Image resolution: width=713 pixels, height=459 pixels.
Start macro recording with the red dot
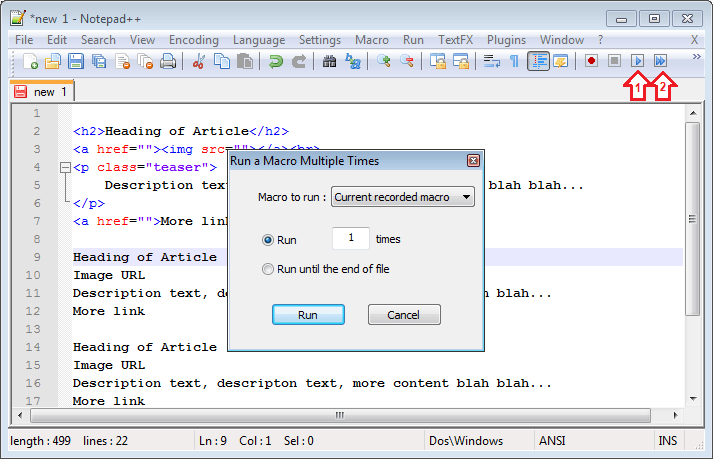[592, 61]
